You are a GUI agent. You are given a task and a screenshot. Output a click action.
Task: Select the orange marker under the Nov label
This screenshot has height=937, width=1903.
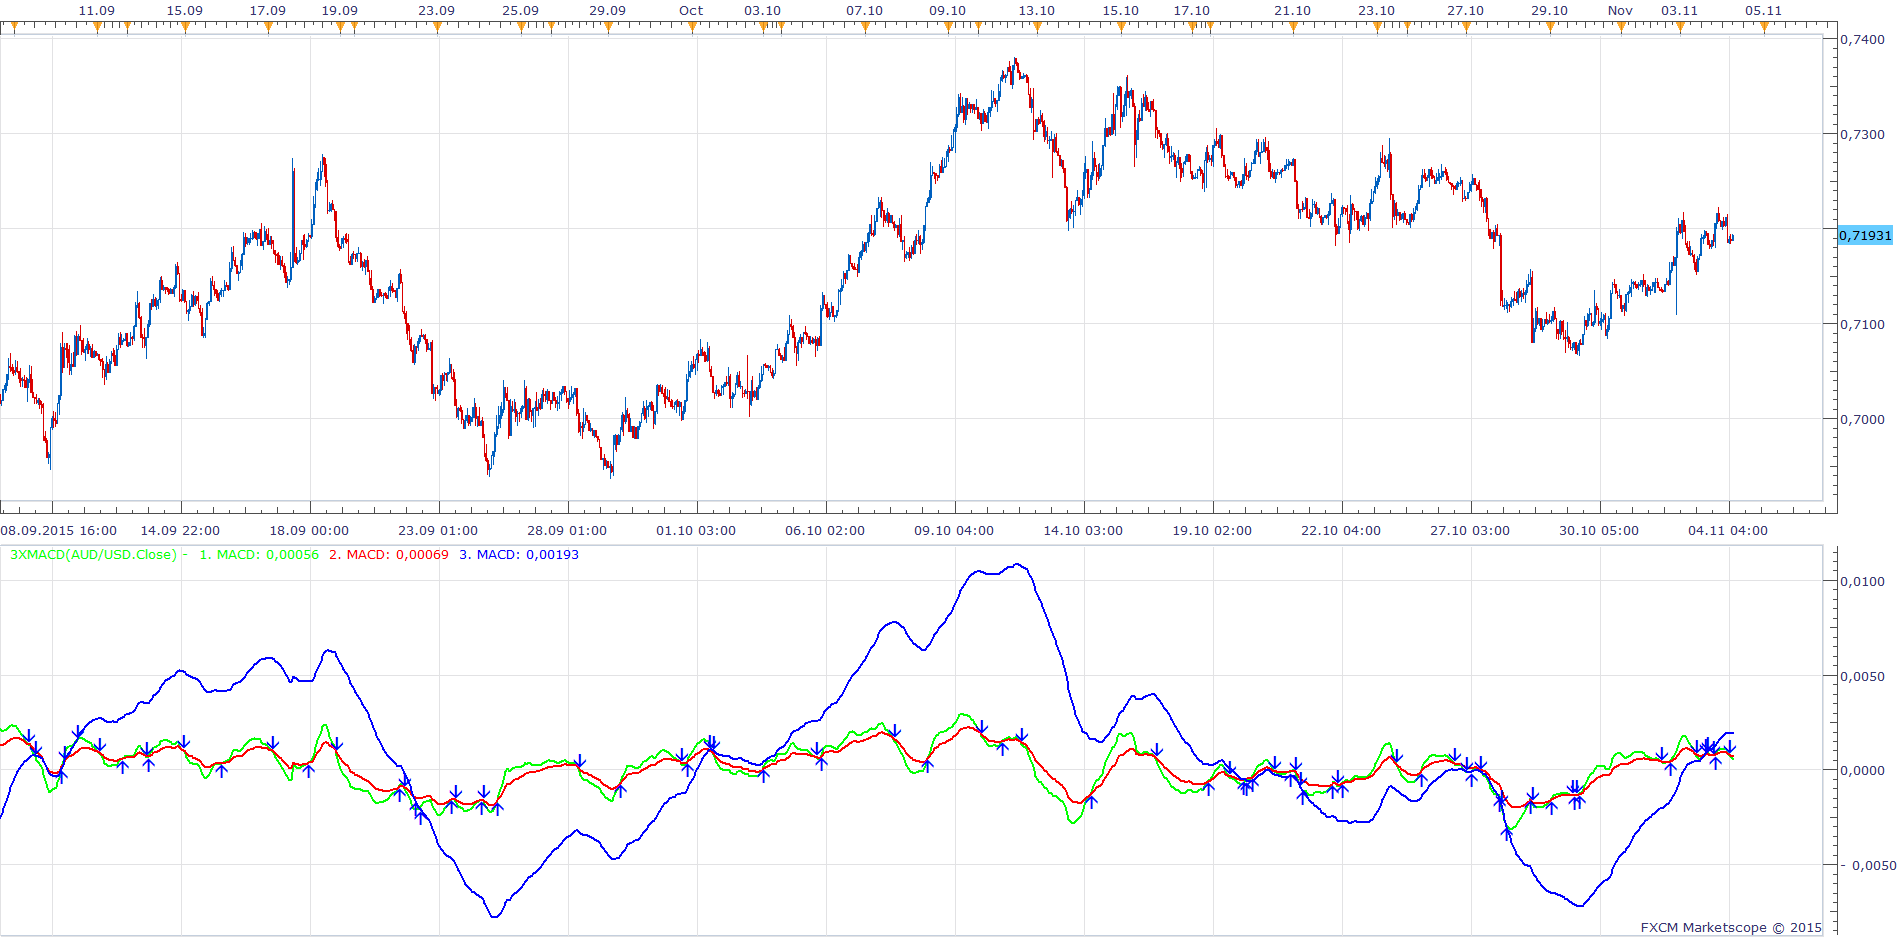click(x=1621, y=28)
